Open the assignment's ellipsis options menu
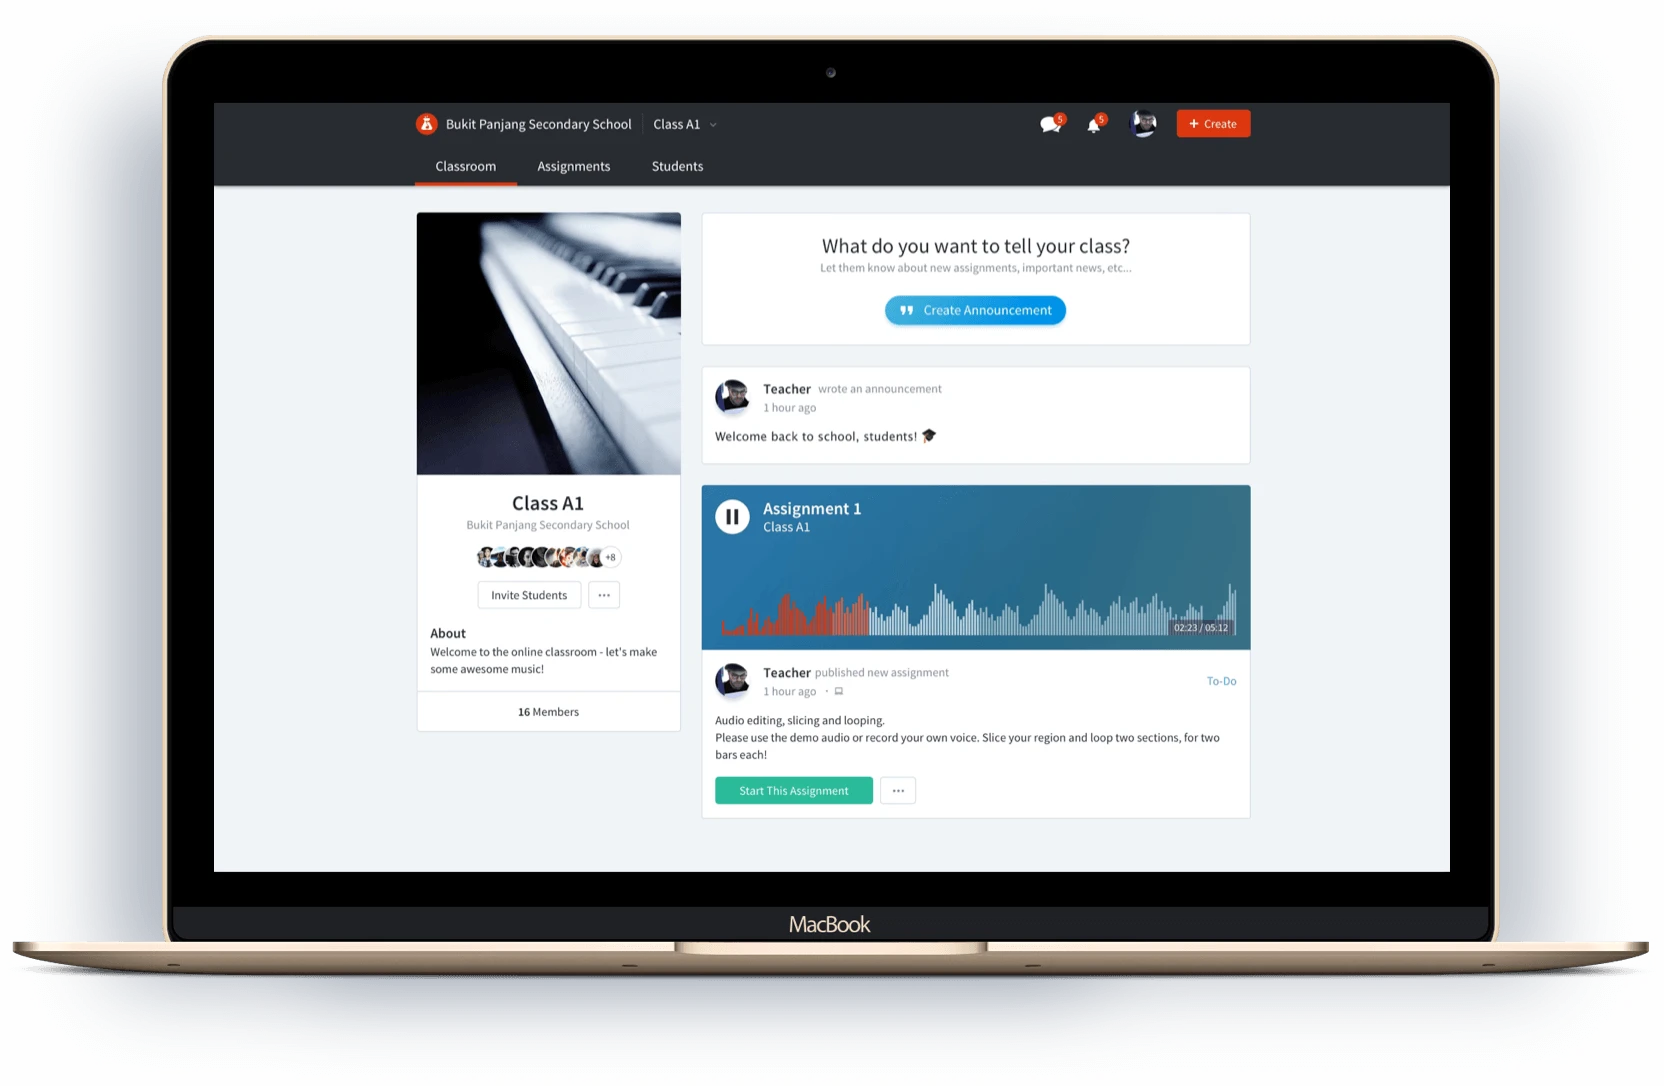 coord(897,790)
